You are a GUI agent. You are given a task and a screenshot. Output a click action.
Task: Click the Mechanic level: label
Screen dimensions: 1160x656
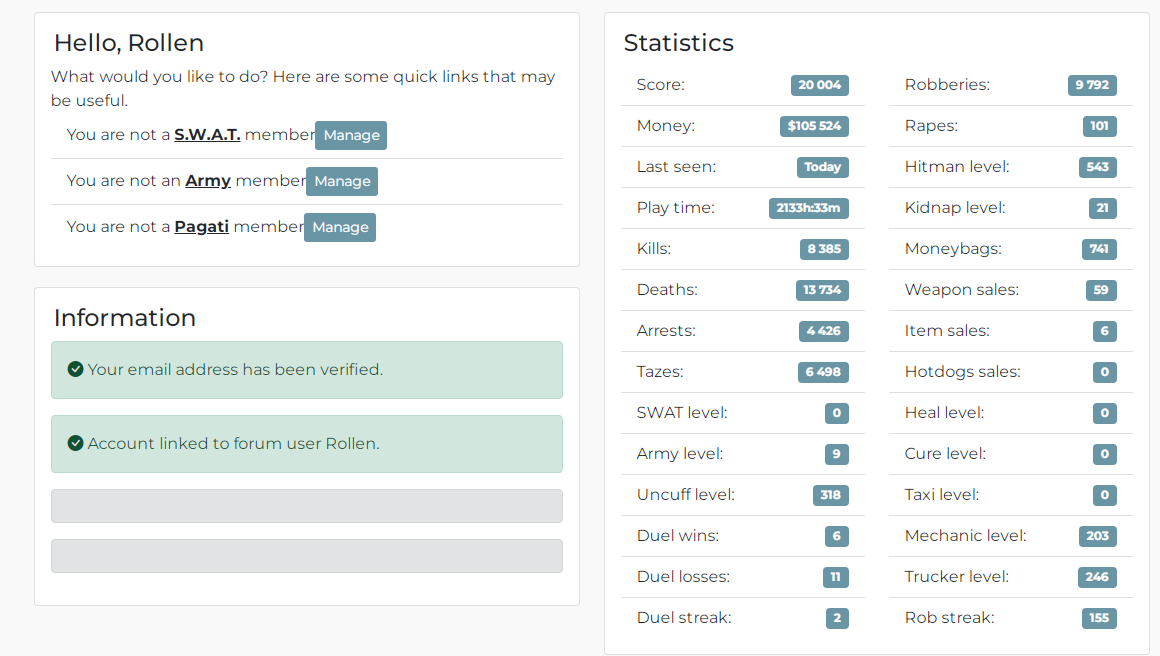[x=965, y=535]
